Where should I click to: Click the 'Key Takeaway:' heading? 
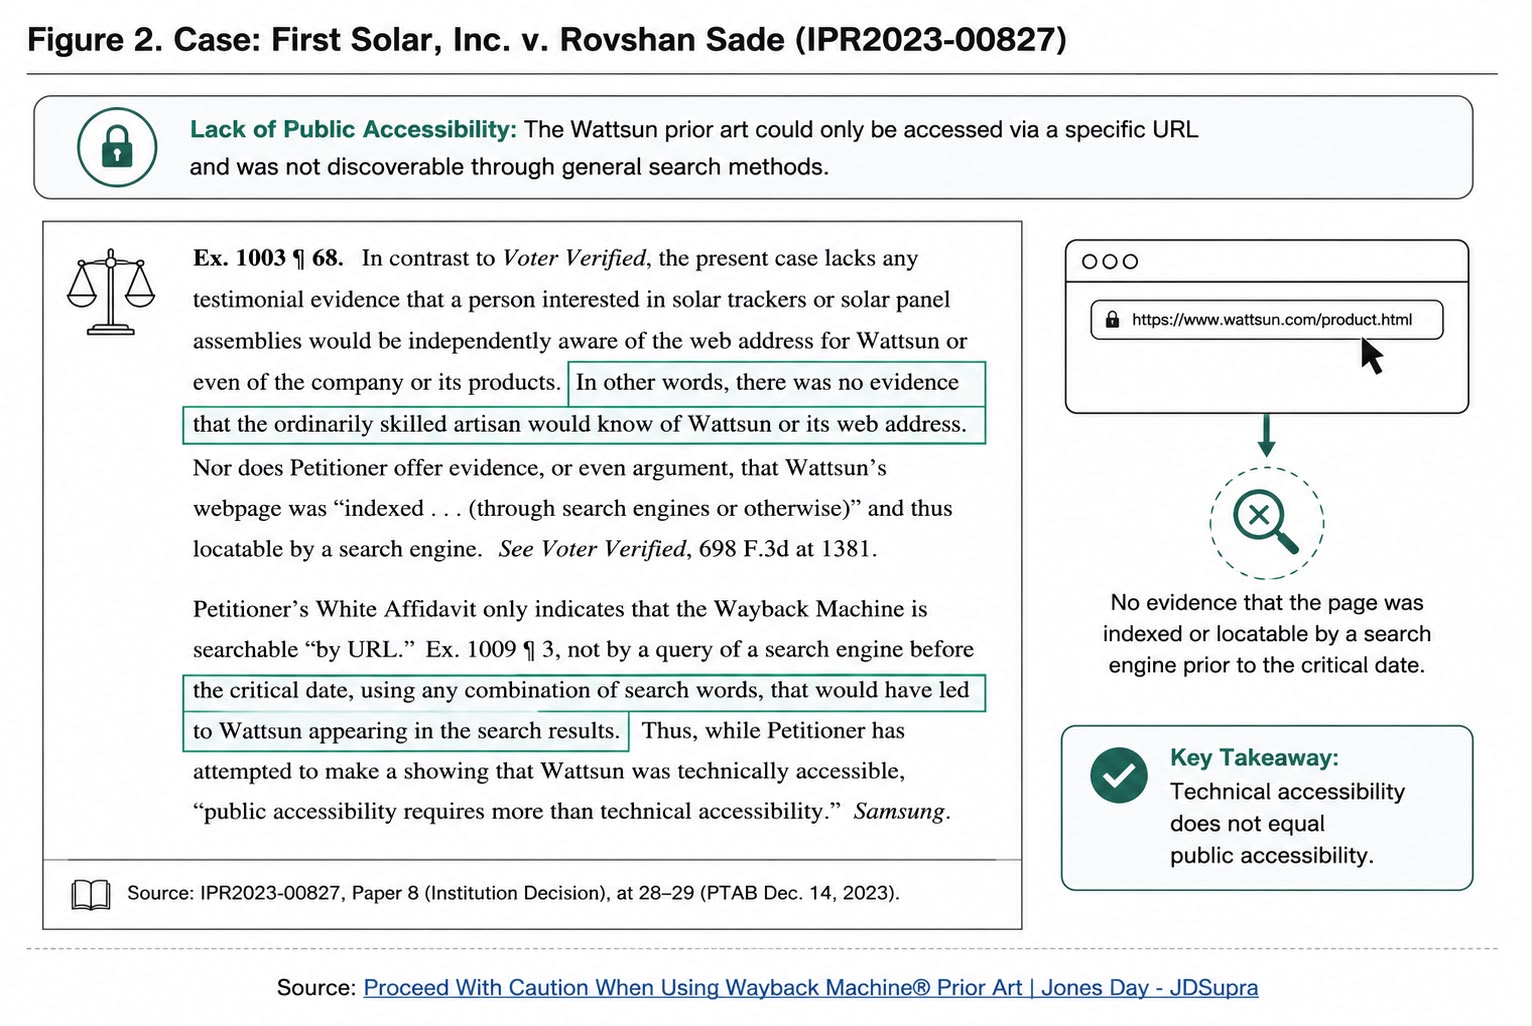pyautogui.click(x=1254, y=758)
